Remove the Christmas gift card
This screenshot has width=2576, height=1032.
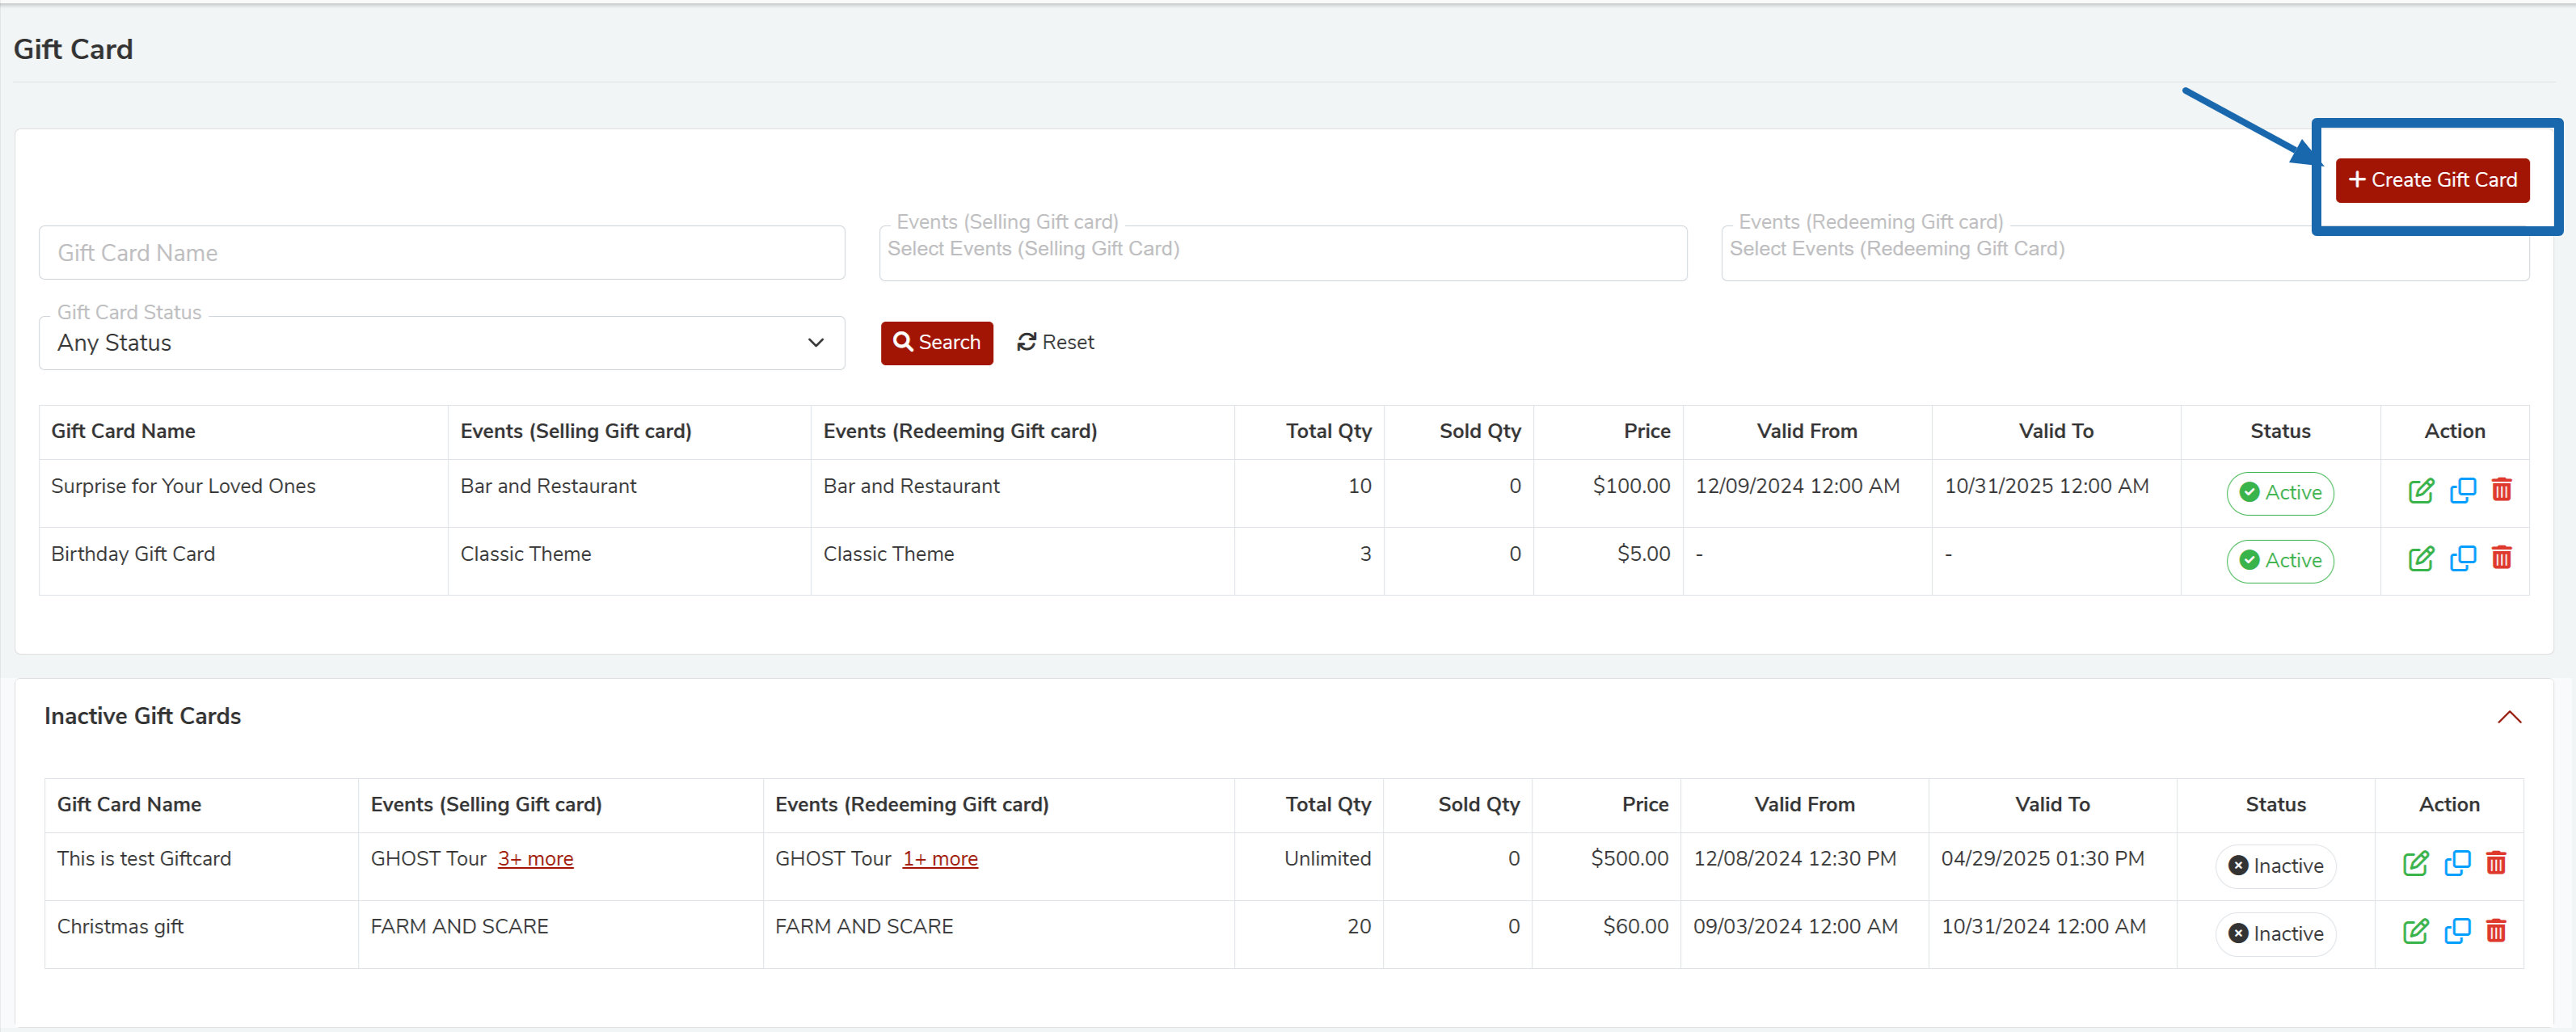click(x=2496, y=932)
